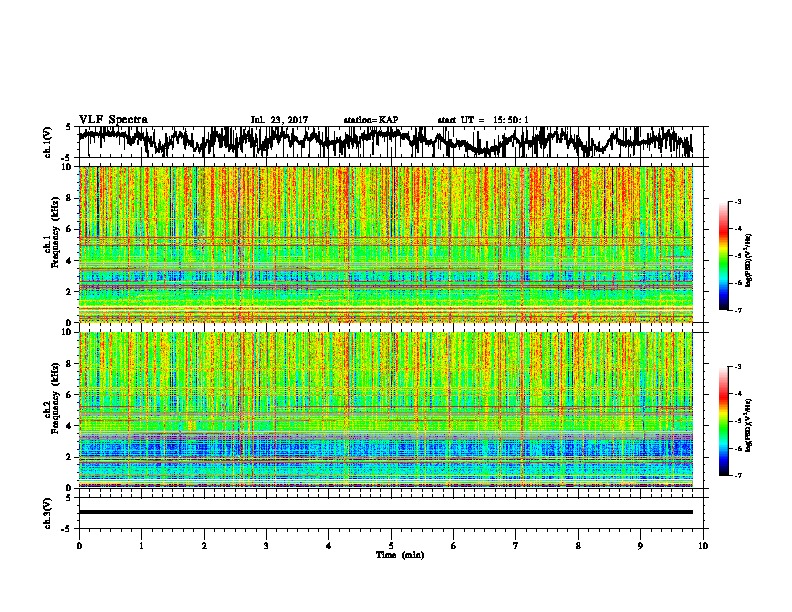Viewport: 792px width, 612px height.
Task: Select the date text "Jul. 23, 2017"
Action: coord(279,120)
